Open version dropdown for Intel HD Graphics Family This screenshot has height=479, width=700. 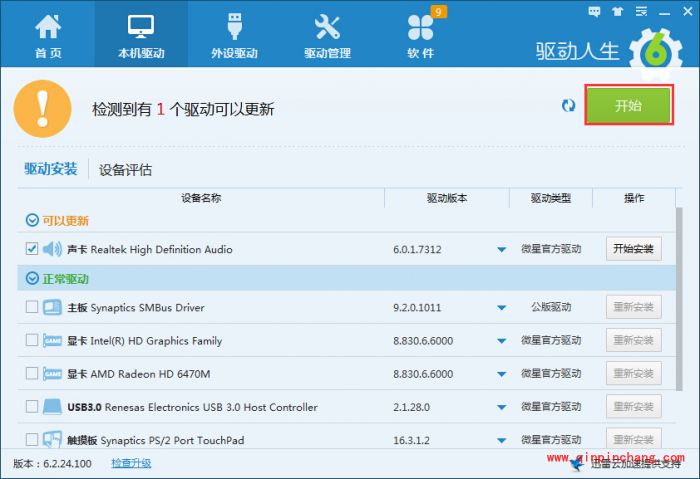pos(502,341)
